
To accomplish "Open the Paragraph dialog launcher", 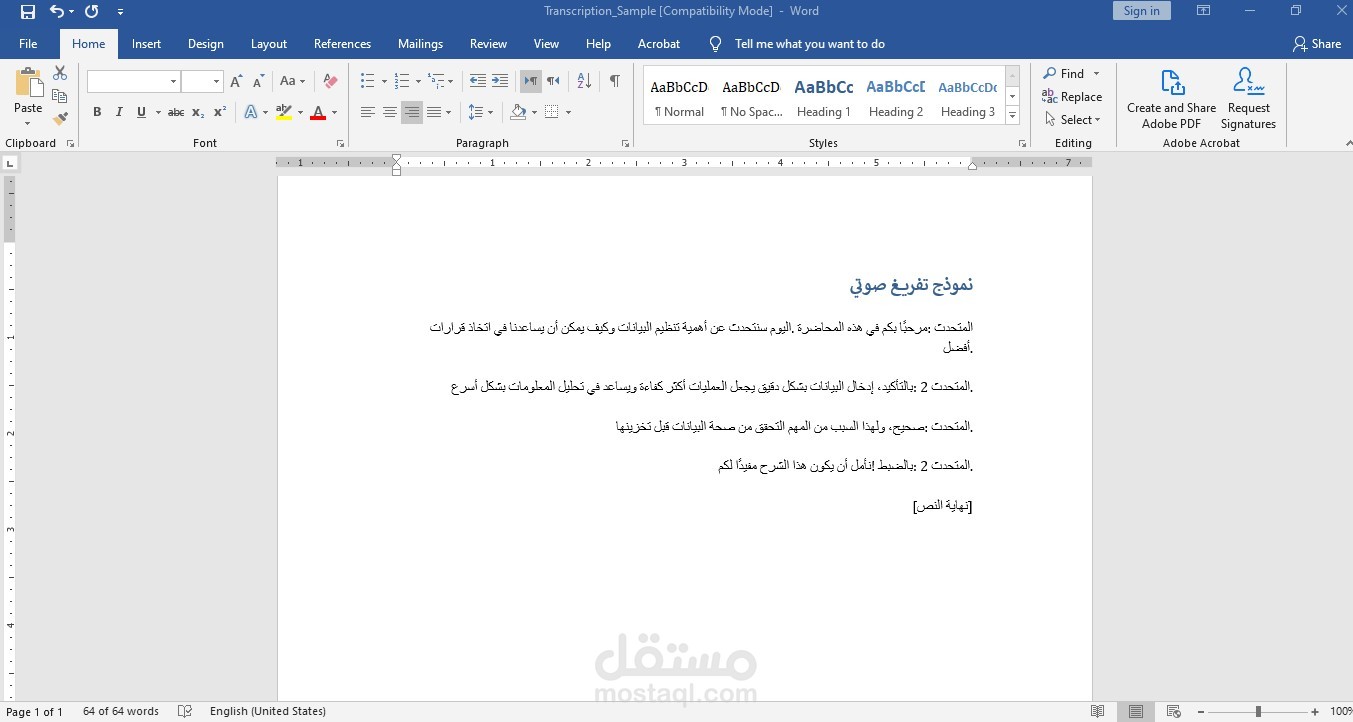I will [626, 144].
